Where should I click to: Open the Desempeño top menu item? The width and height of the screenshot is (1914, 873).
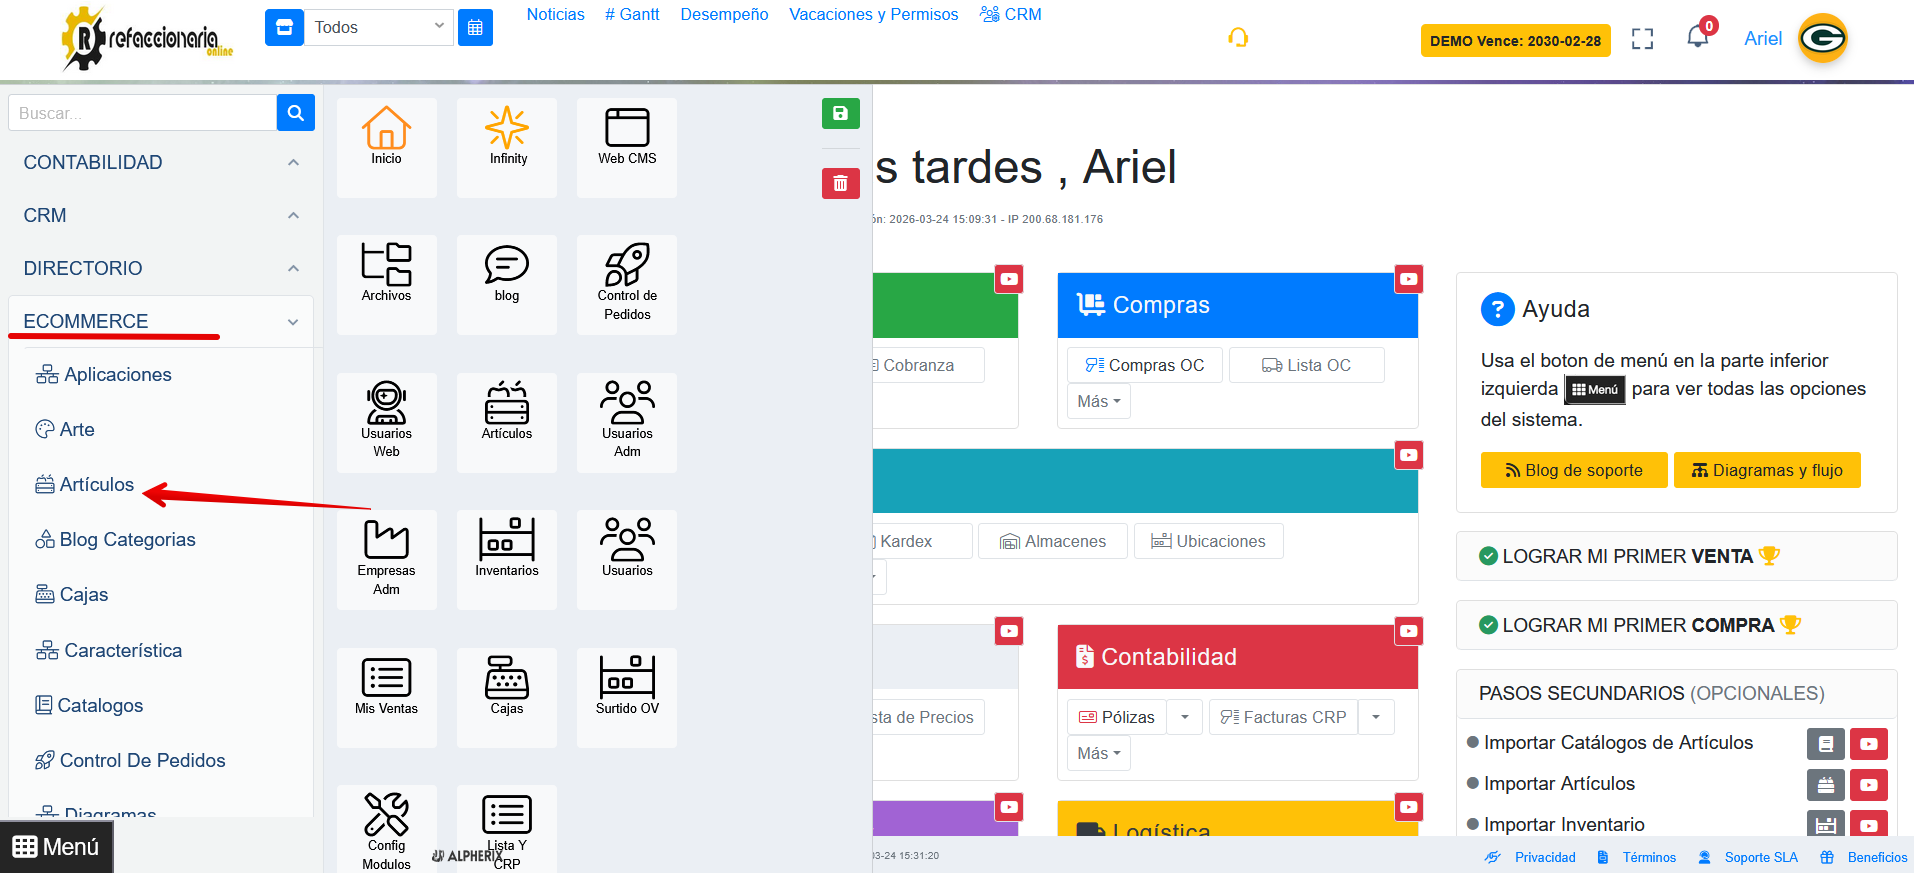[x=724, y=14]
